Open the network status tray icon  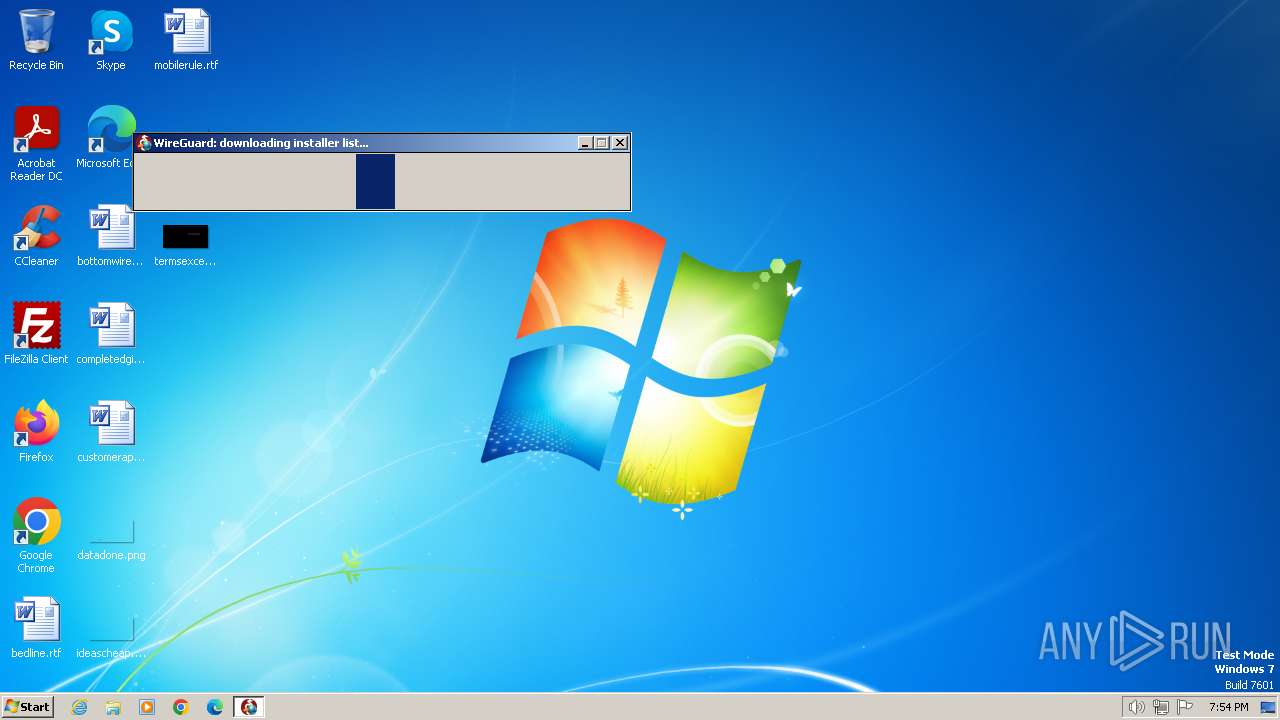[1161, 707]
